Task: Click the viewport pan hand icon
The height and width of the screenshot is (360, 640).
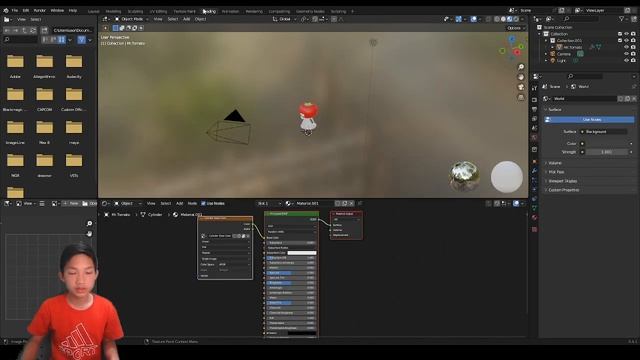Action: point(521,77)
